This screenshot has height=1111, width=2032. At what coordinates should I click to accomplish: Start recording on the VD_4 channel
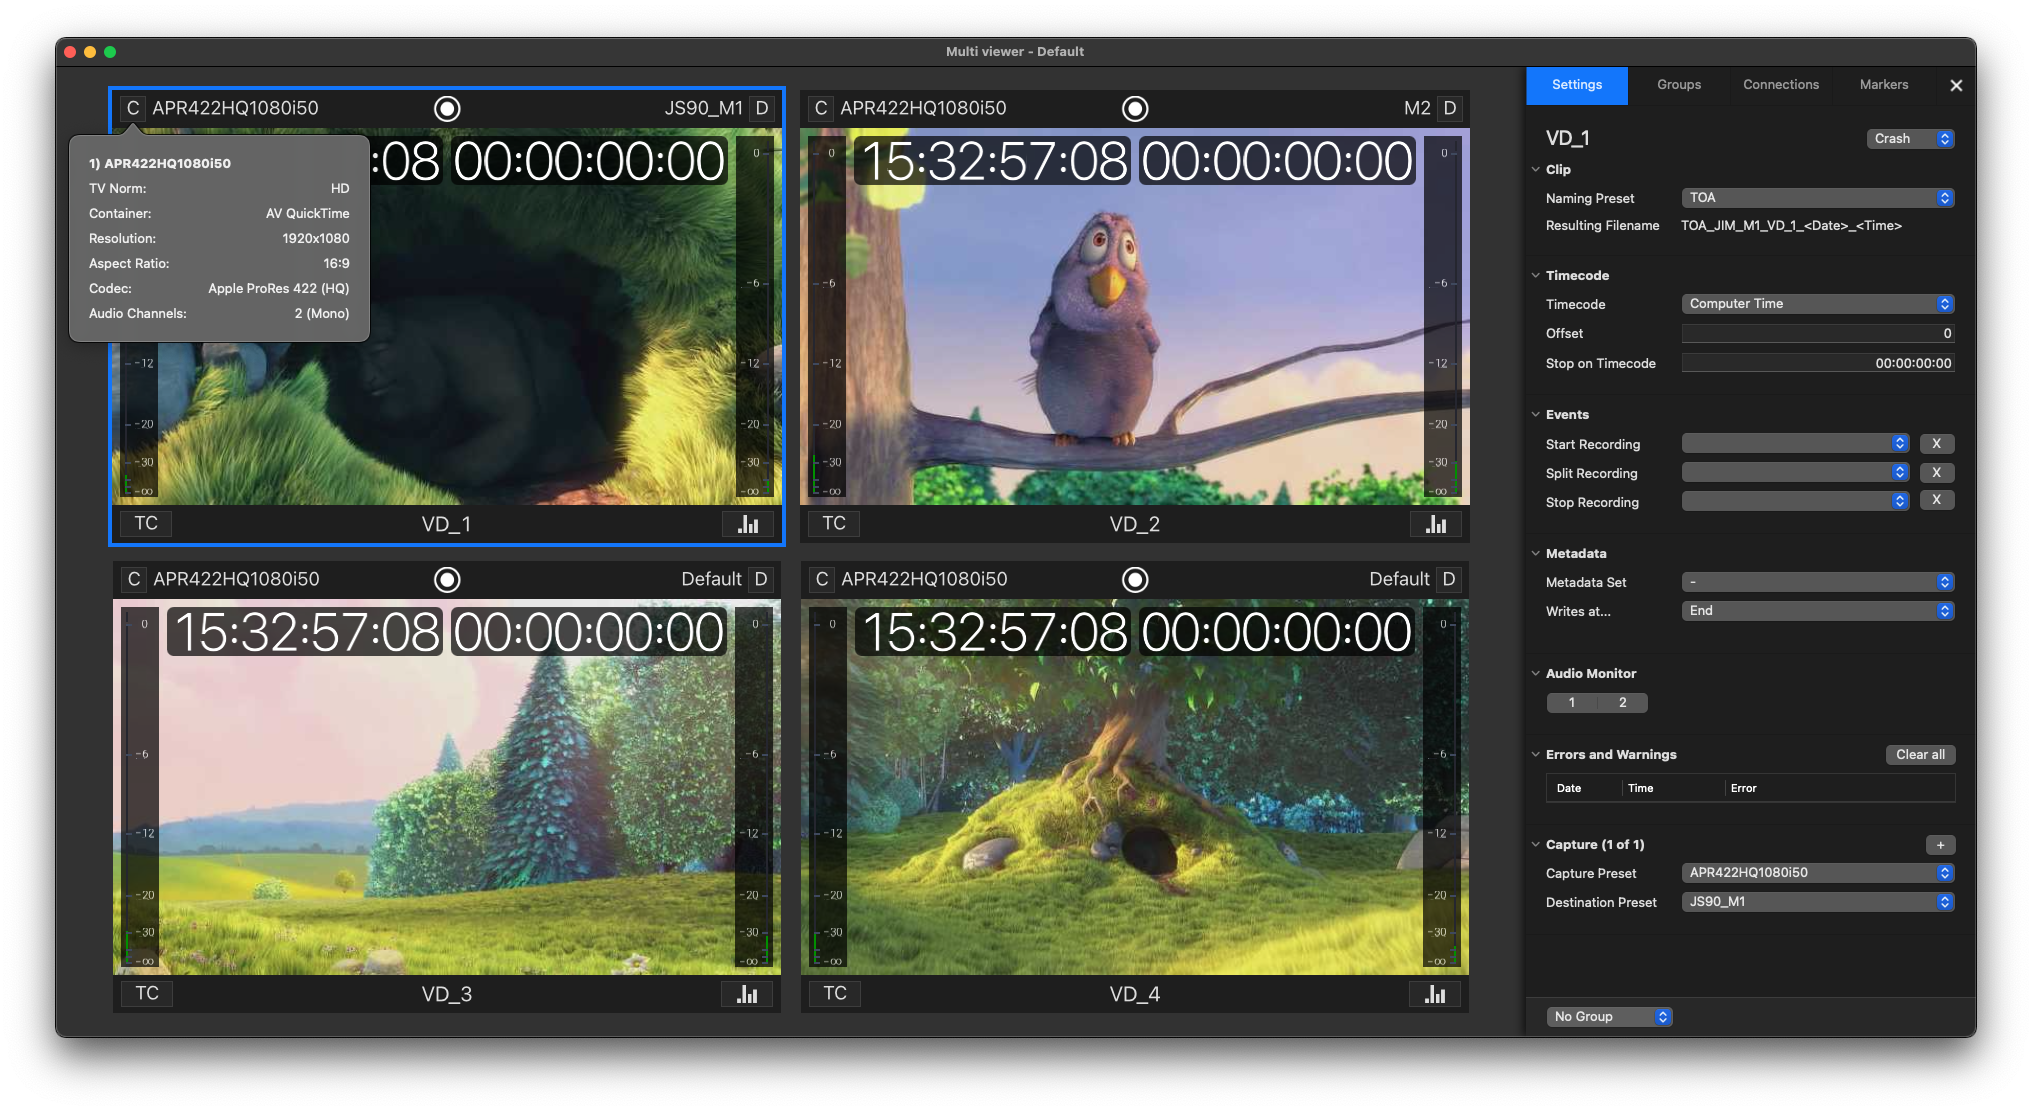(x=1135, y=579)
